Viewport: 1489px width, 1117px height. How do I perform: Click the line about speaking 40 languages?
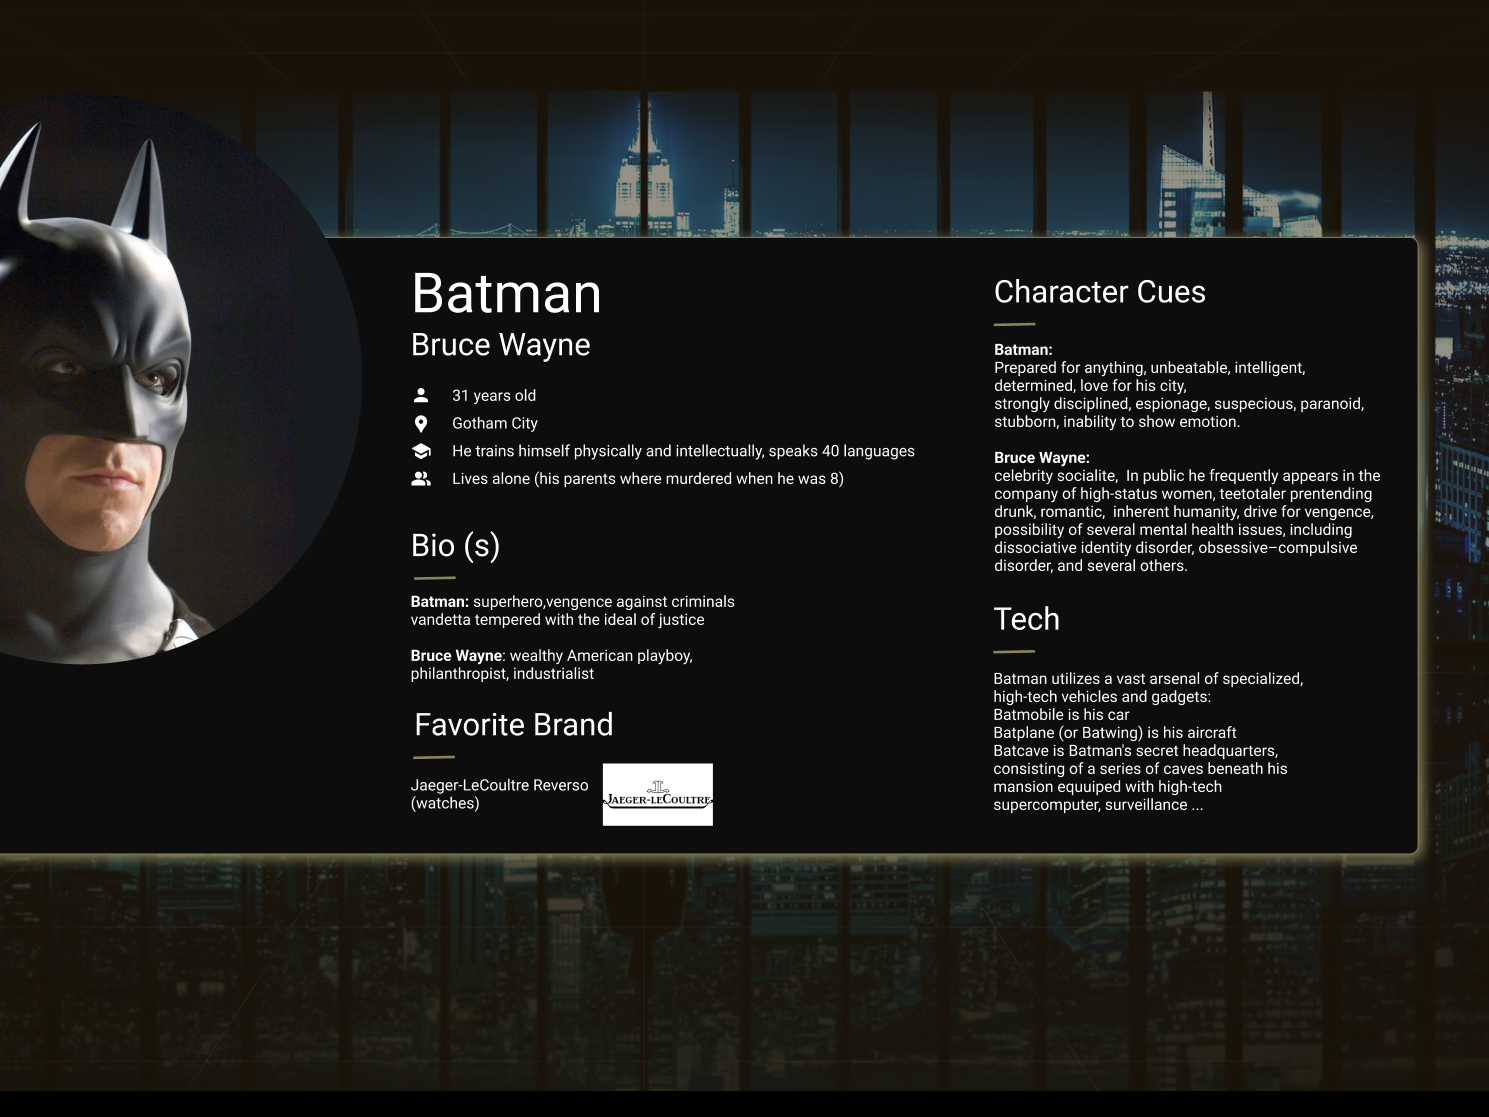pyautogui.click(x=683, y=451)
